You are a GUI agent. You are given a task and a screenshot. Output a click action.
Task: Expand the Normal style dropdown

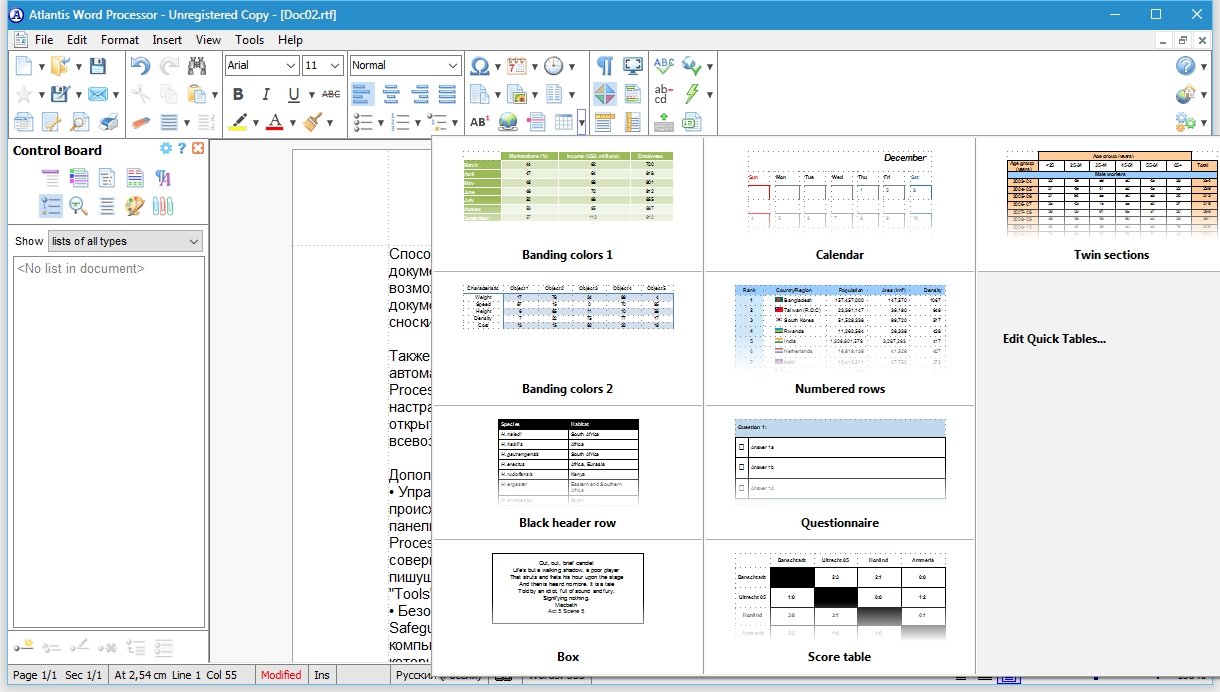pos(452,66)
